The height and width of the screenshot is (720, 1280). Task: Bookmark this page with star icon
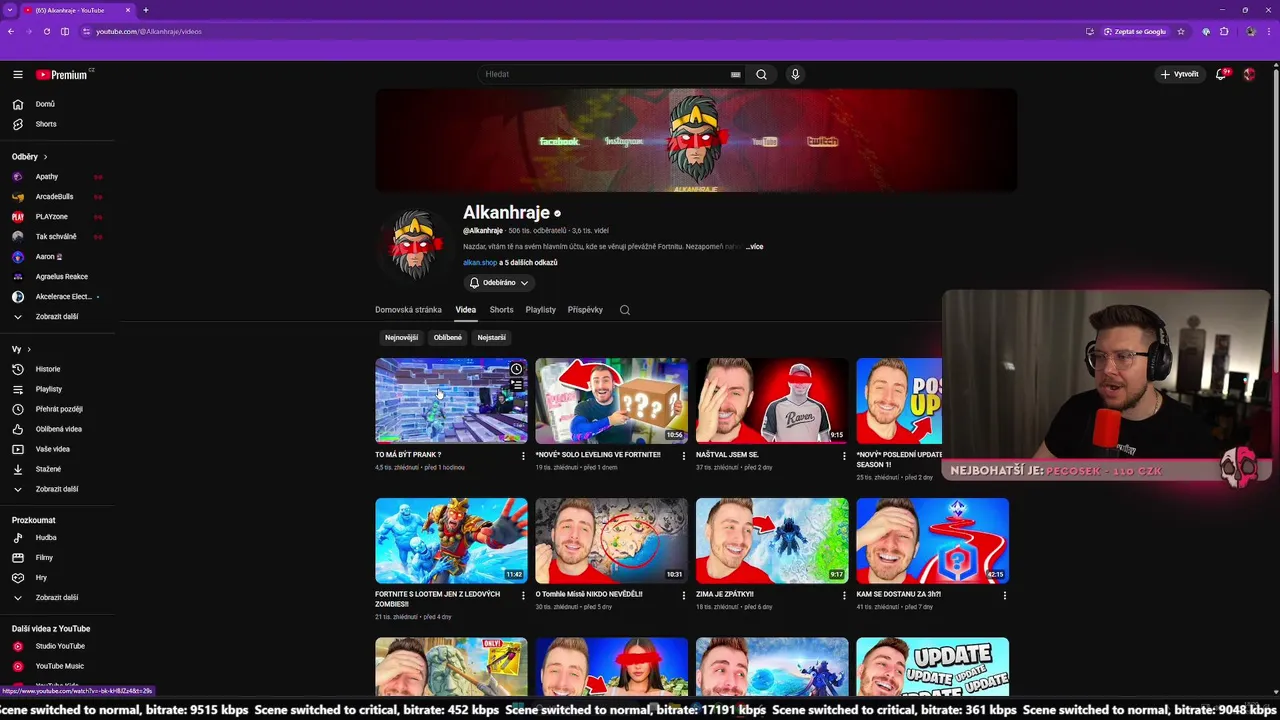[1181, 31]
